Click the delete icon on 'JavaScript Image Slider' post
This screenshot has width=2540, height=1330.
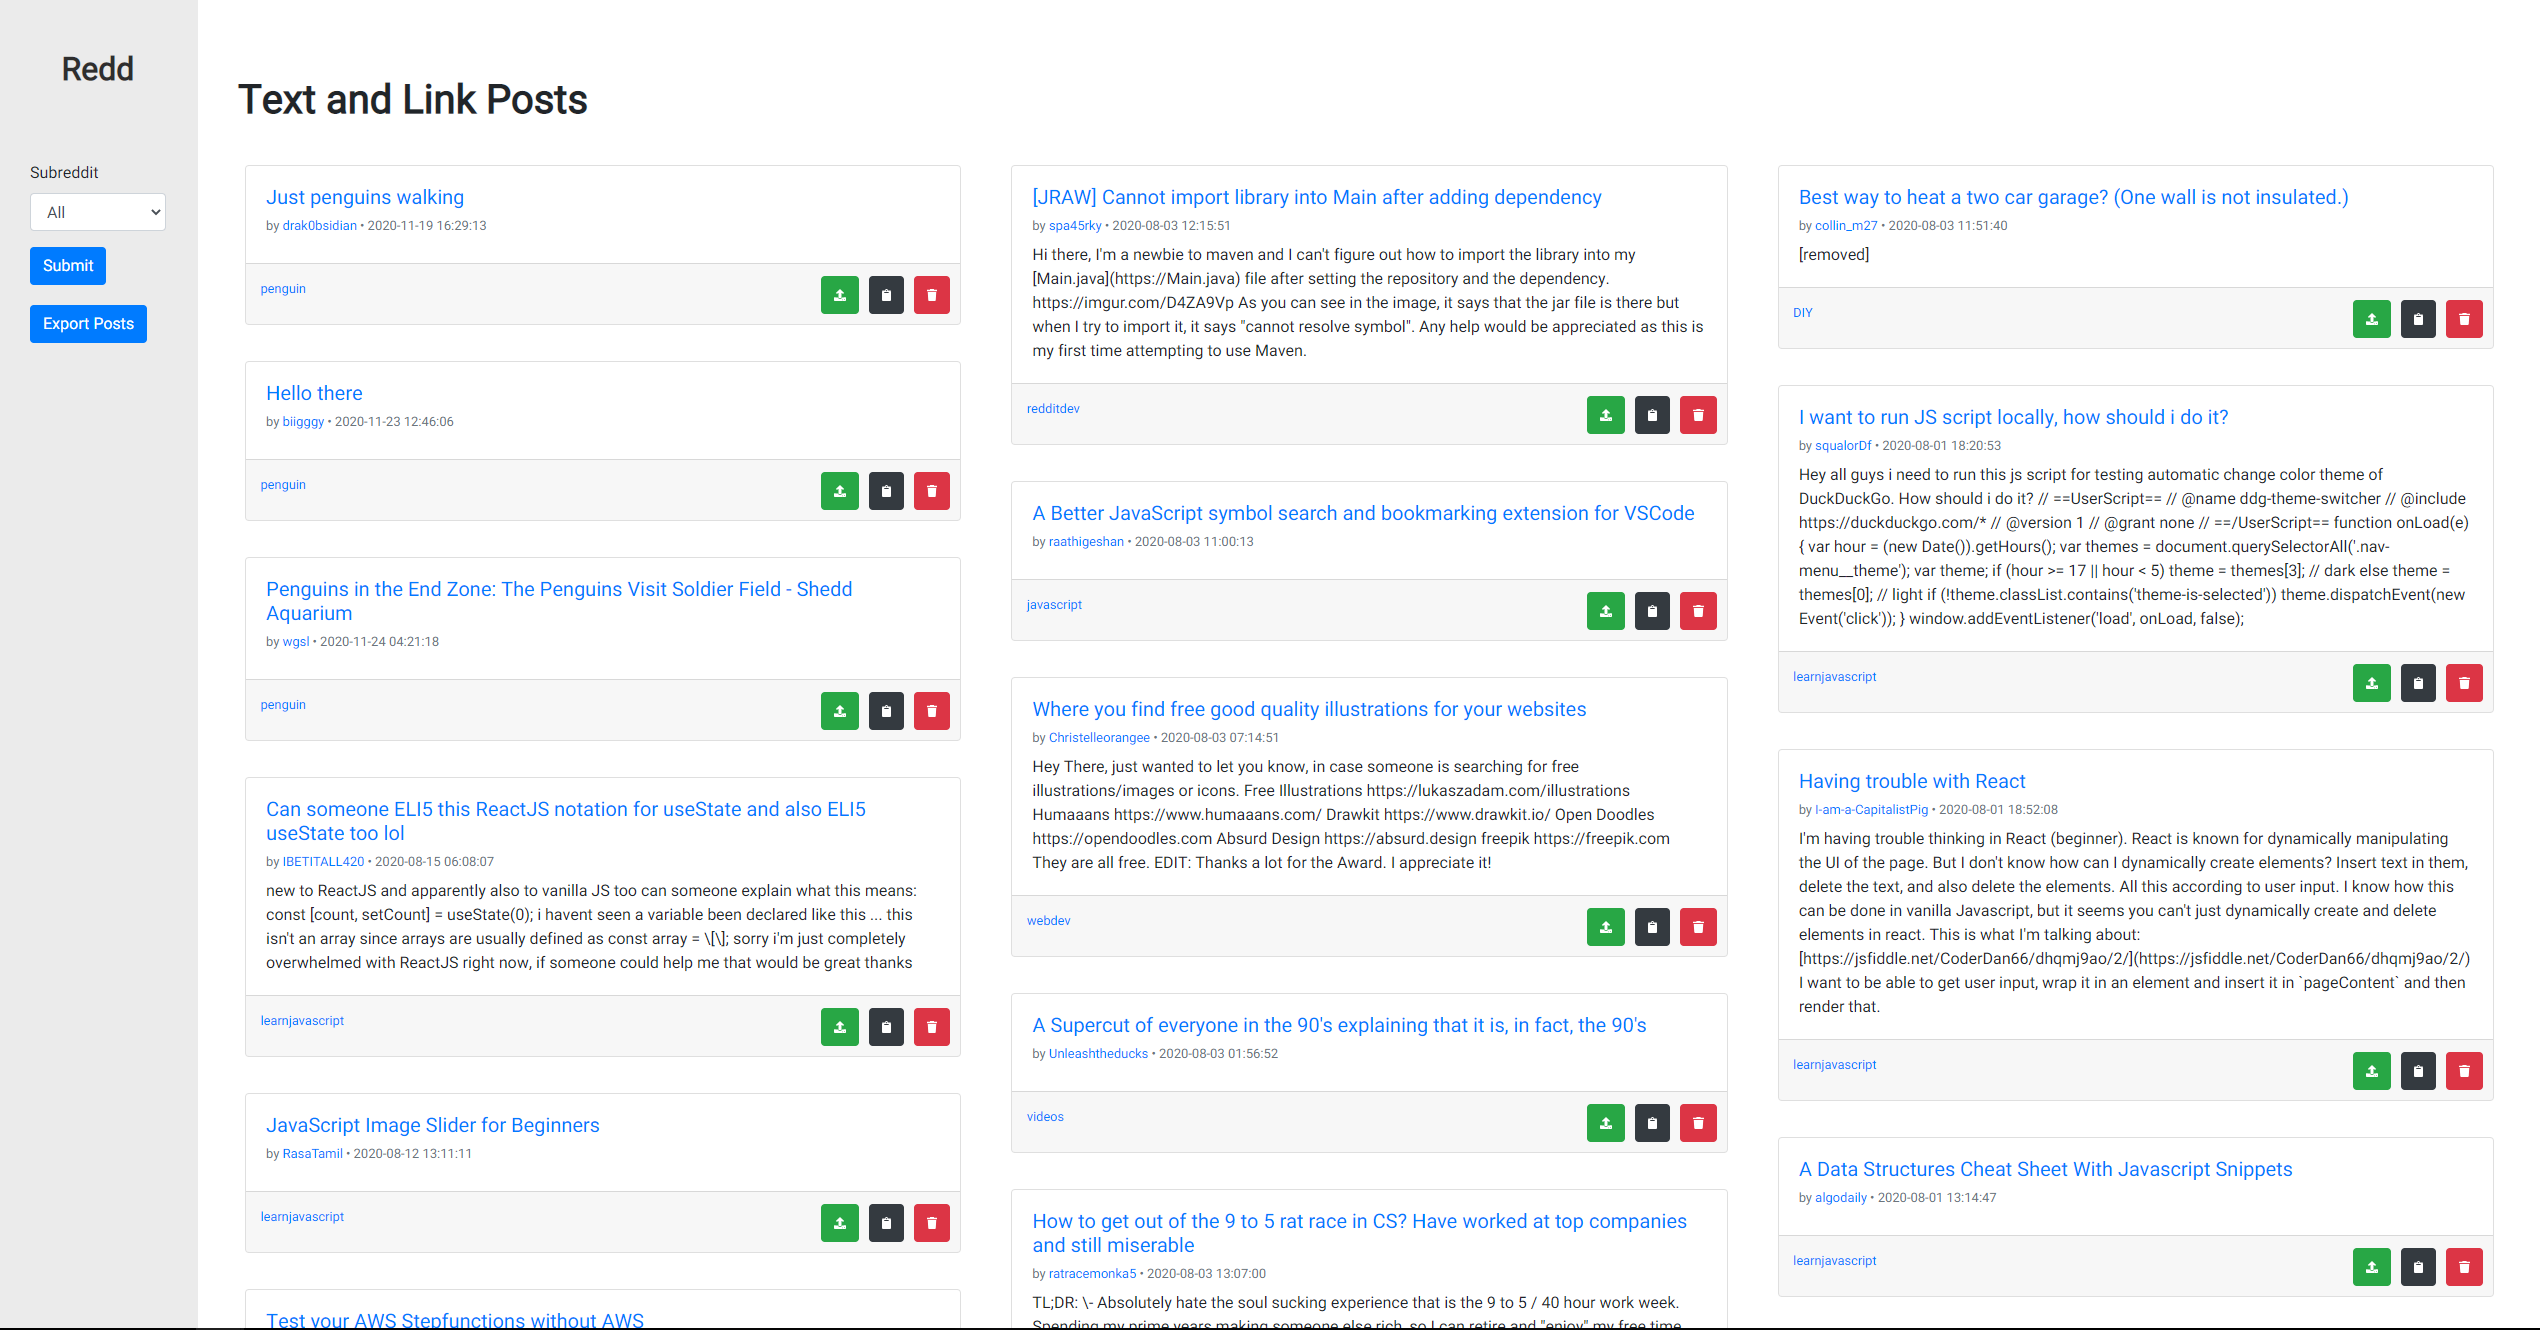click(937, 1216)
